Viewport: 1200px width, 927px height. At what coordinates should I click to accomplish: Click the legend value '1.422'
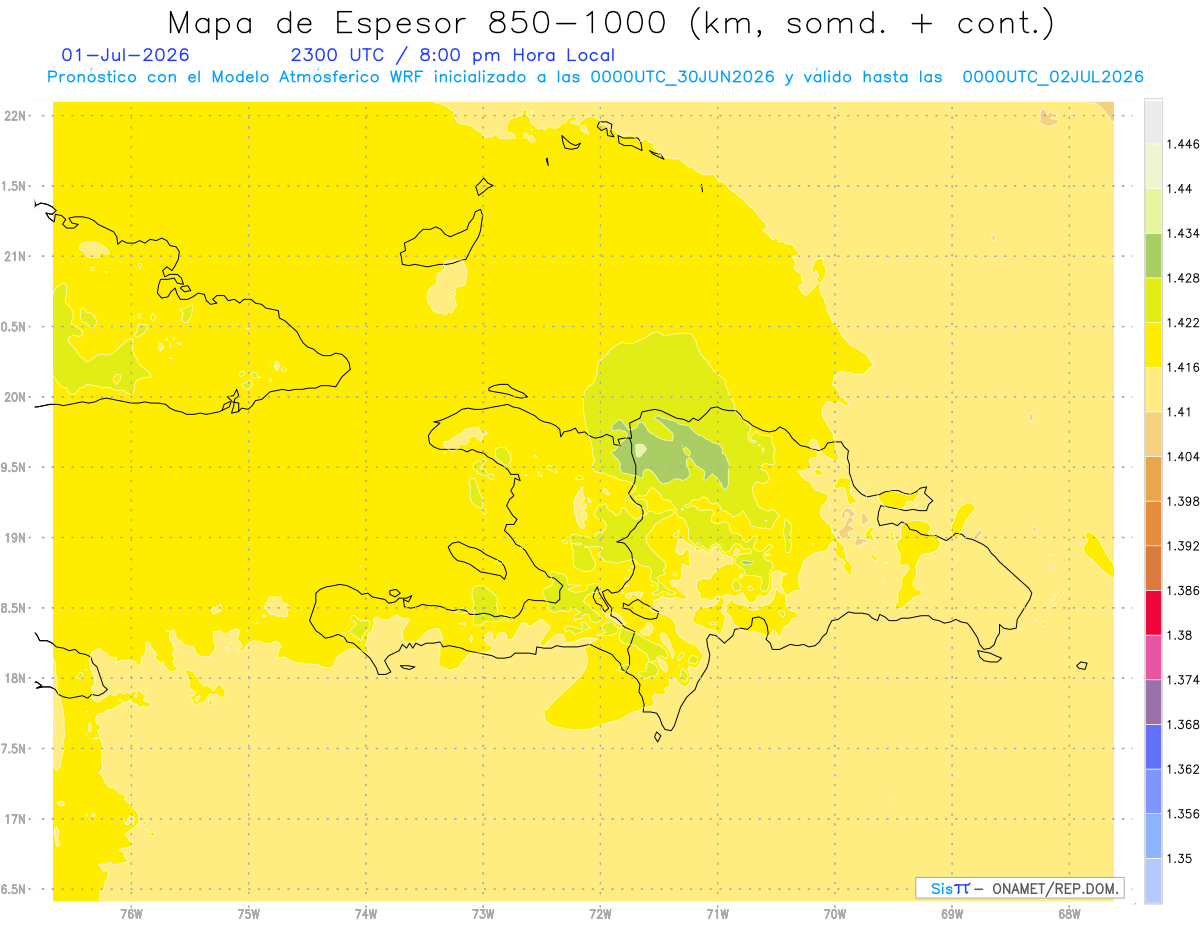[x=1182, y=323]
